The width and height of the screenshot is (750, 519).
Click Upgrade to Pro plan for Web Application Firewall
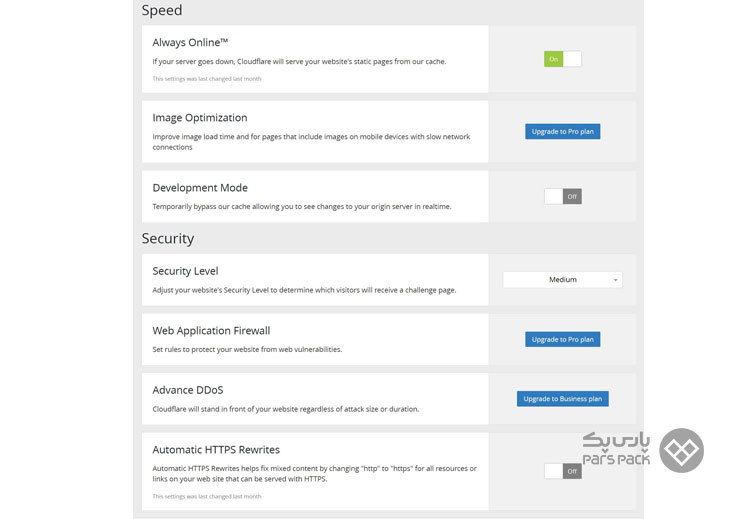click(562, 340)
